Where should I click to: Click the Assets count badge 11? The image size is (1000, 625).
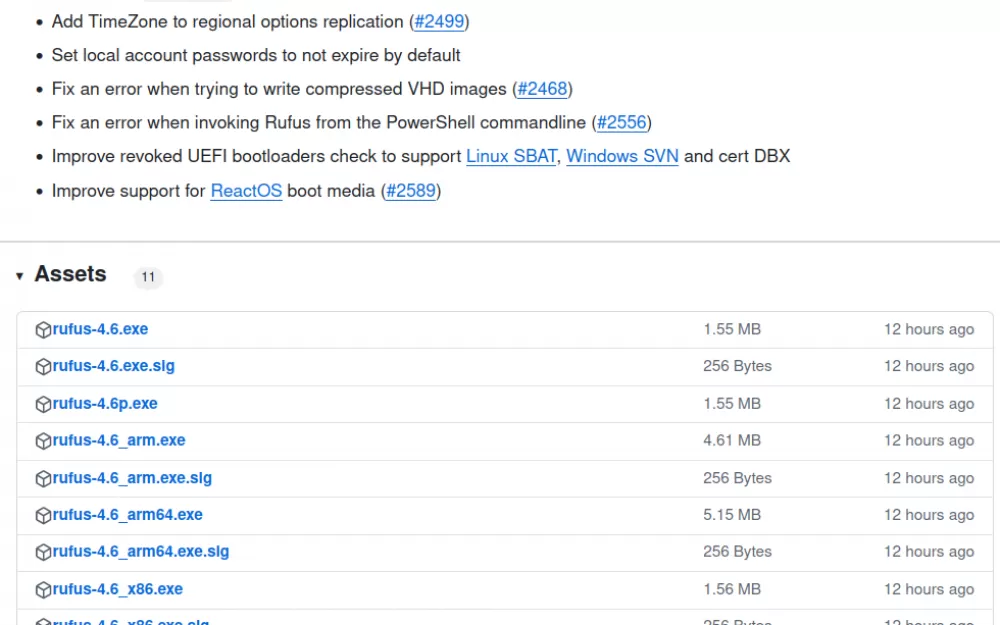(148, 277)
